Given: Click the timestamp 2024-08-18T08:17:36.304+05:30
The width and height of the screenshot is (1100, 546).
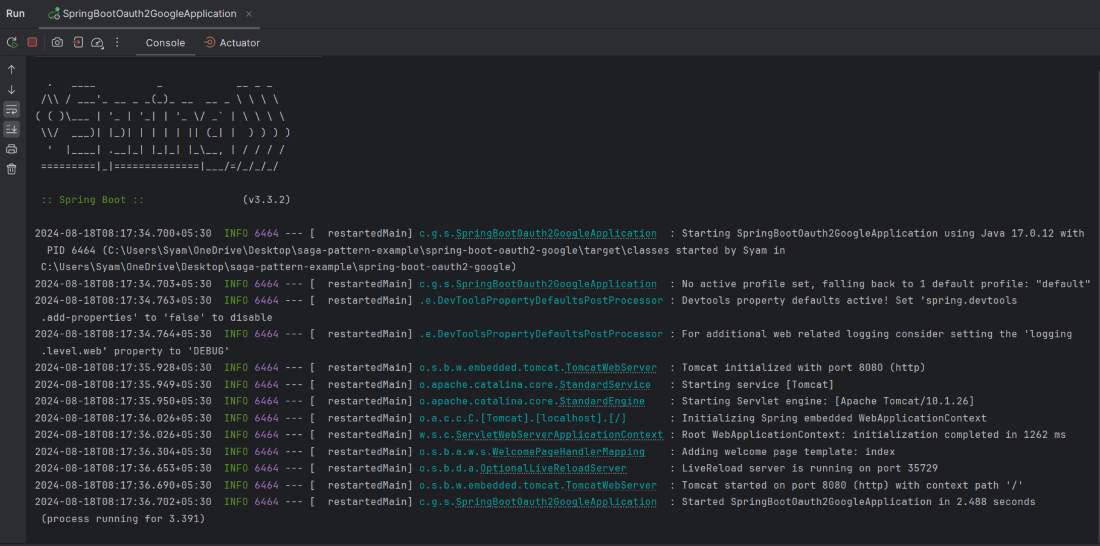Looking at the screenshot, I should point(123,452).
